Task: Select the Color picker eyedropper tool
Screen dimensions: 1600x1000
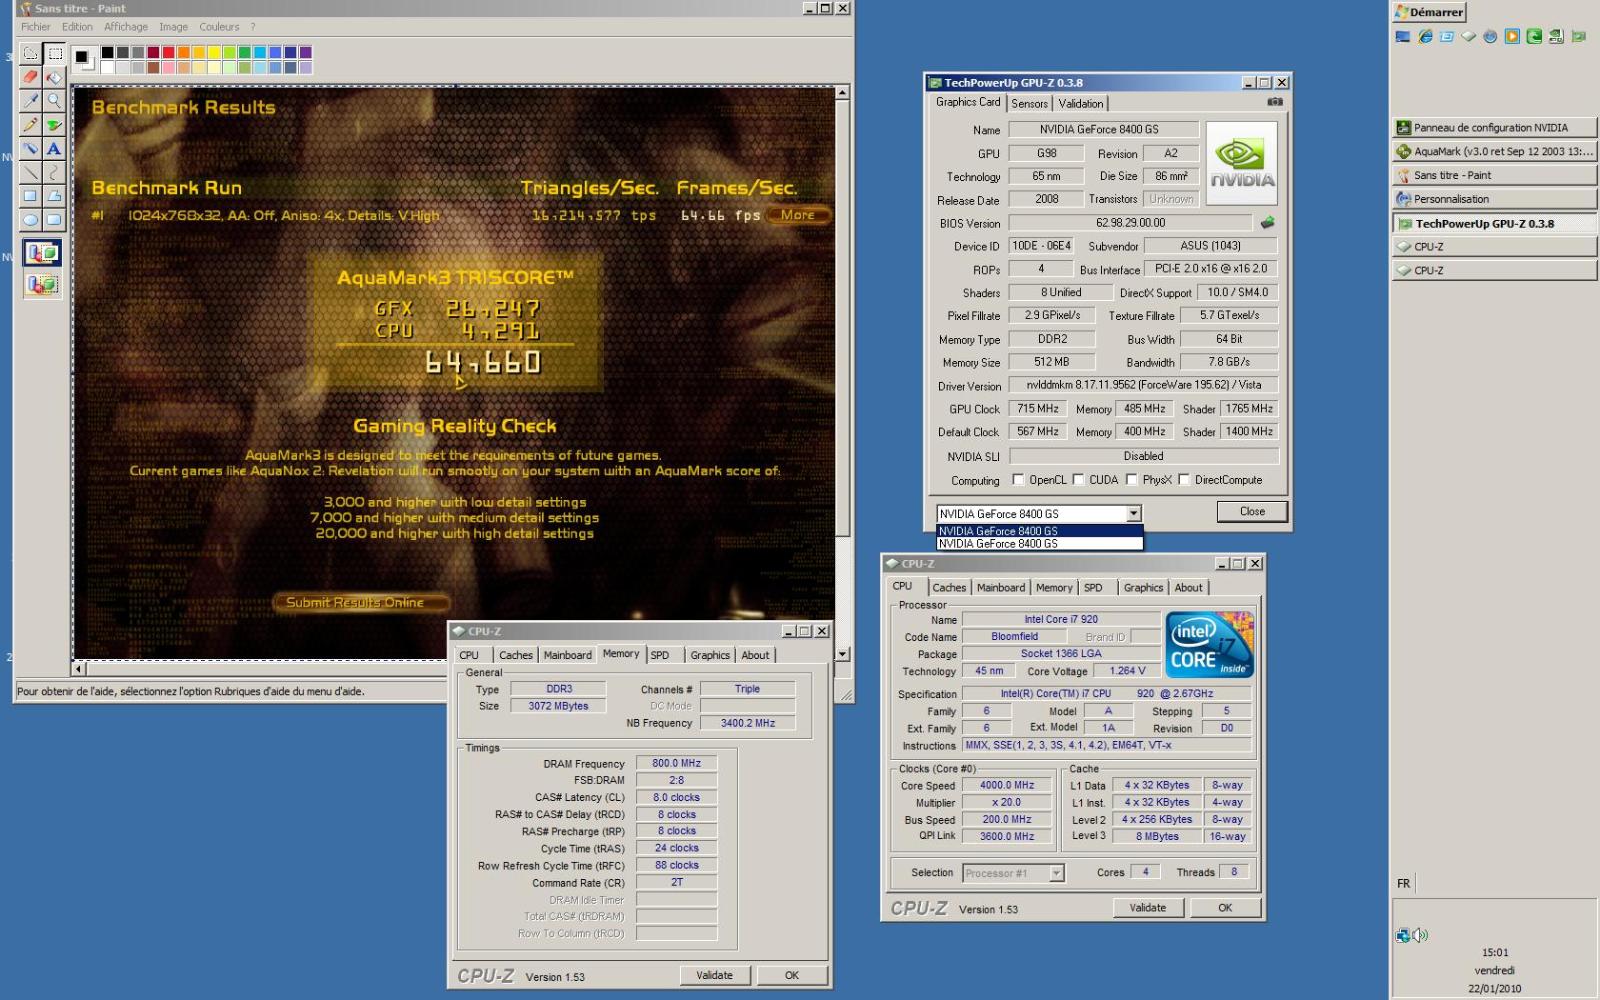Action: pyautogui.click(x=31, y=101)
